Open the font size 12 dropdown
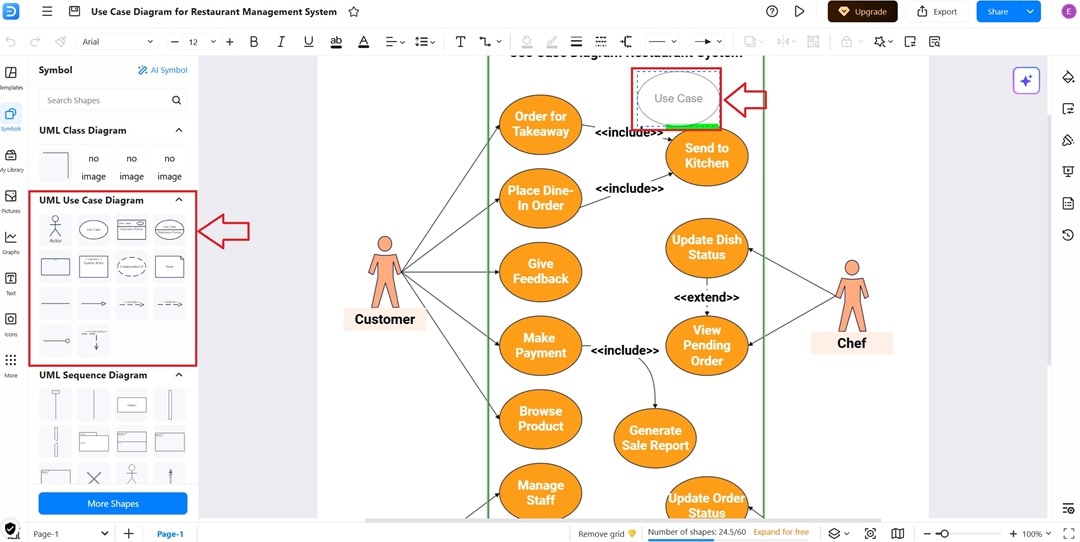 click(x=202, y=42)
